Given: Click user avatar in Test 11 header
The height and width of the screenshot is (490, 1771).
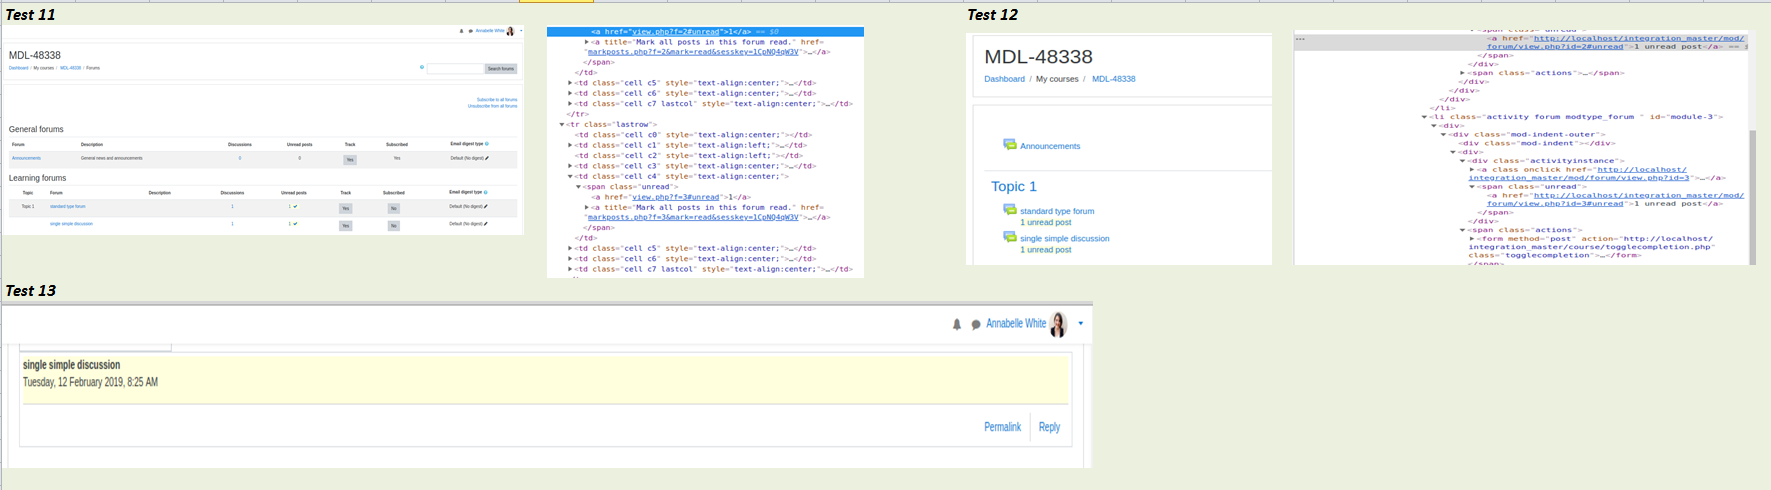Looking at the screenshot, I should point(510,31).
